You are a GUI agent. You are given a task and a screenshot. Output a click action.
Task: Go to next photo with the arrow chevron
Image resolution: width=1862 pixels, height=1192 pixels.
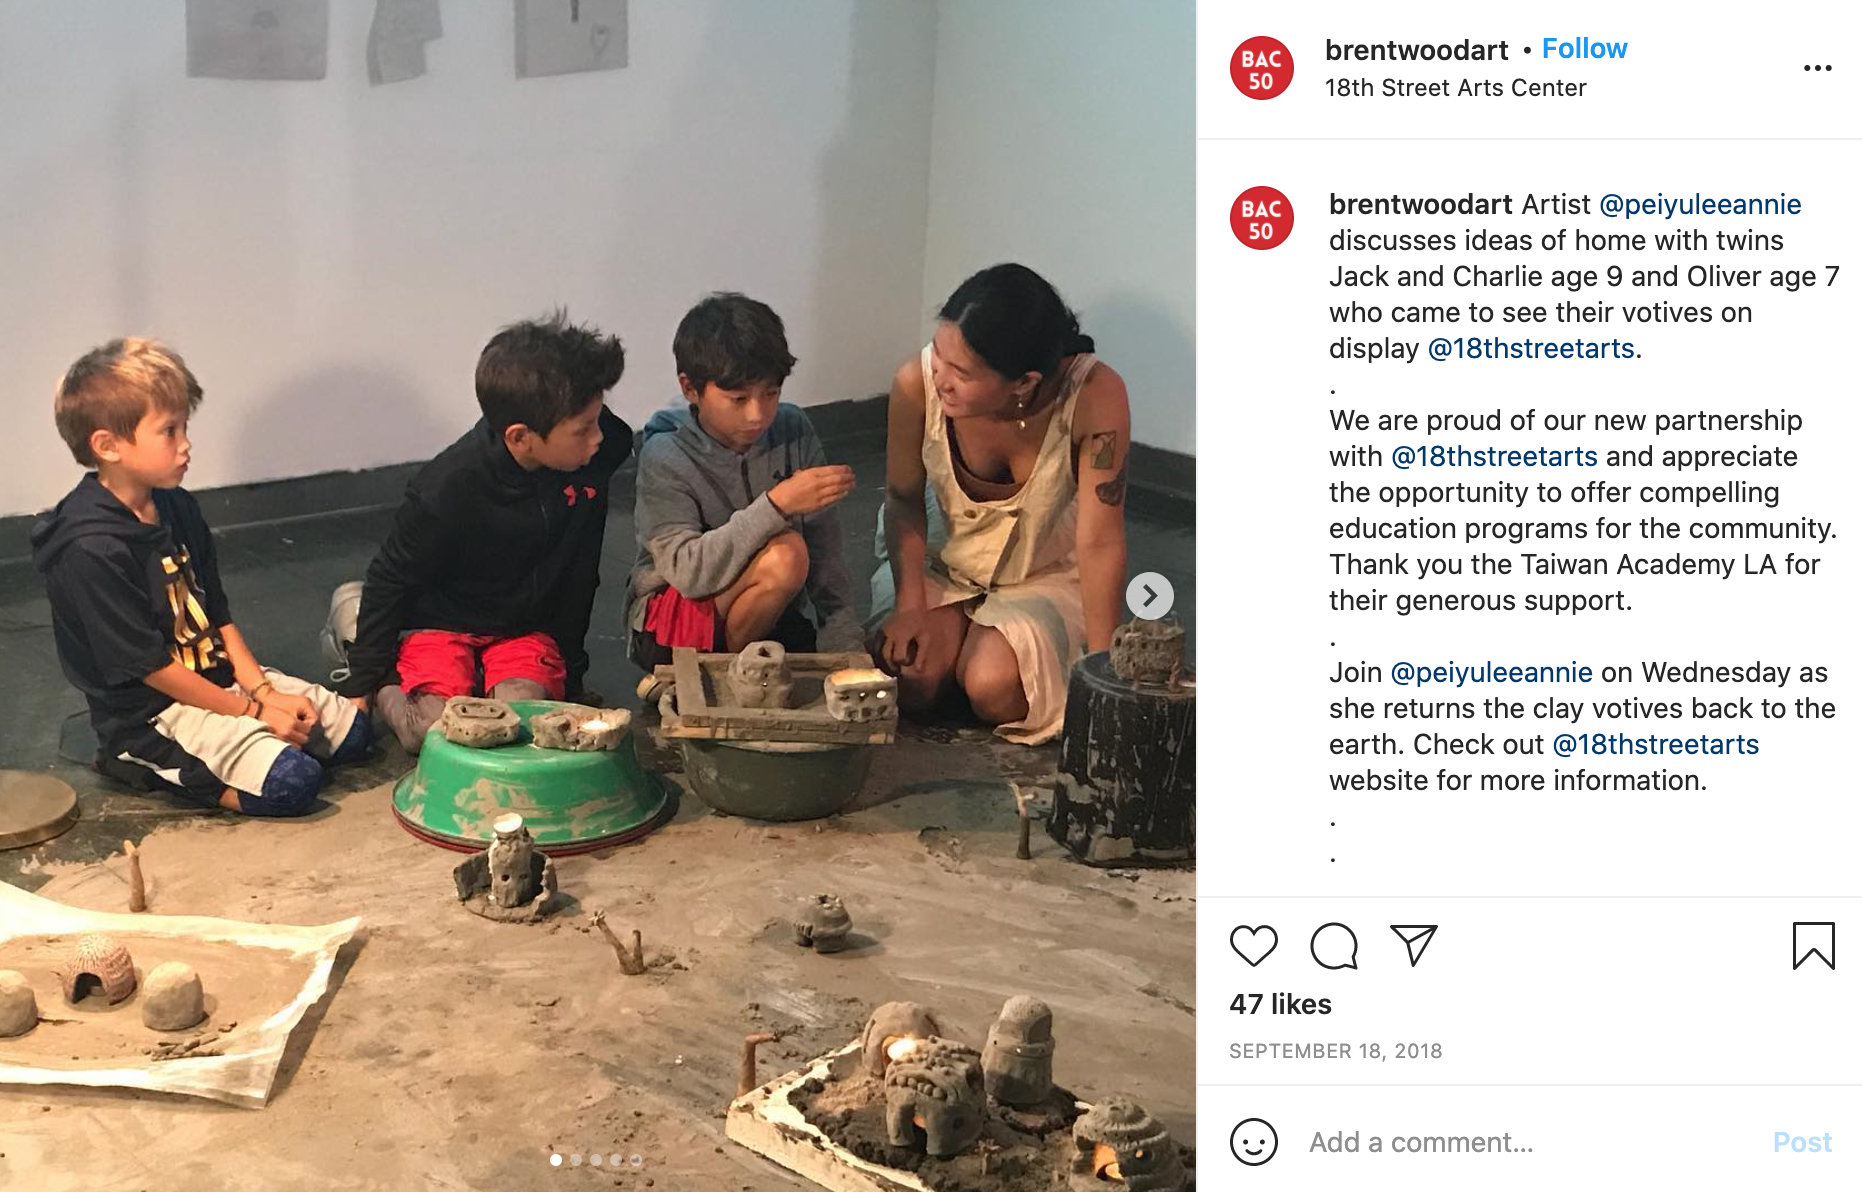[1149, 596]
